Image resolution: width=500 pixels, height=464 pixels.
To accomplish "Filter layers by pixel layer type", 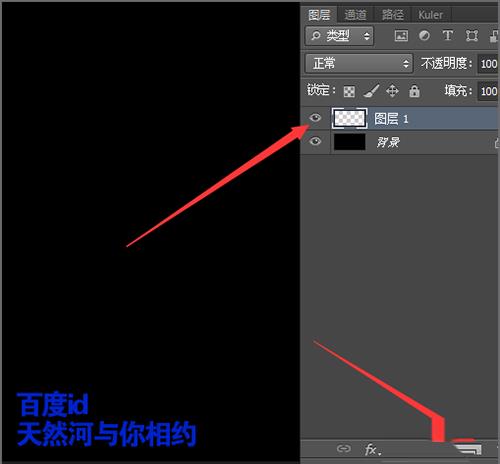I will tap(401, 35).
